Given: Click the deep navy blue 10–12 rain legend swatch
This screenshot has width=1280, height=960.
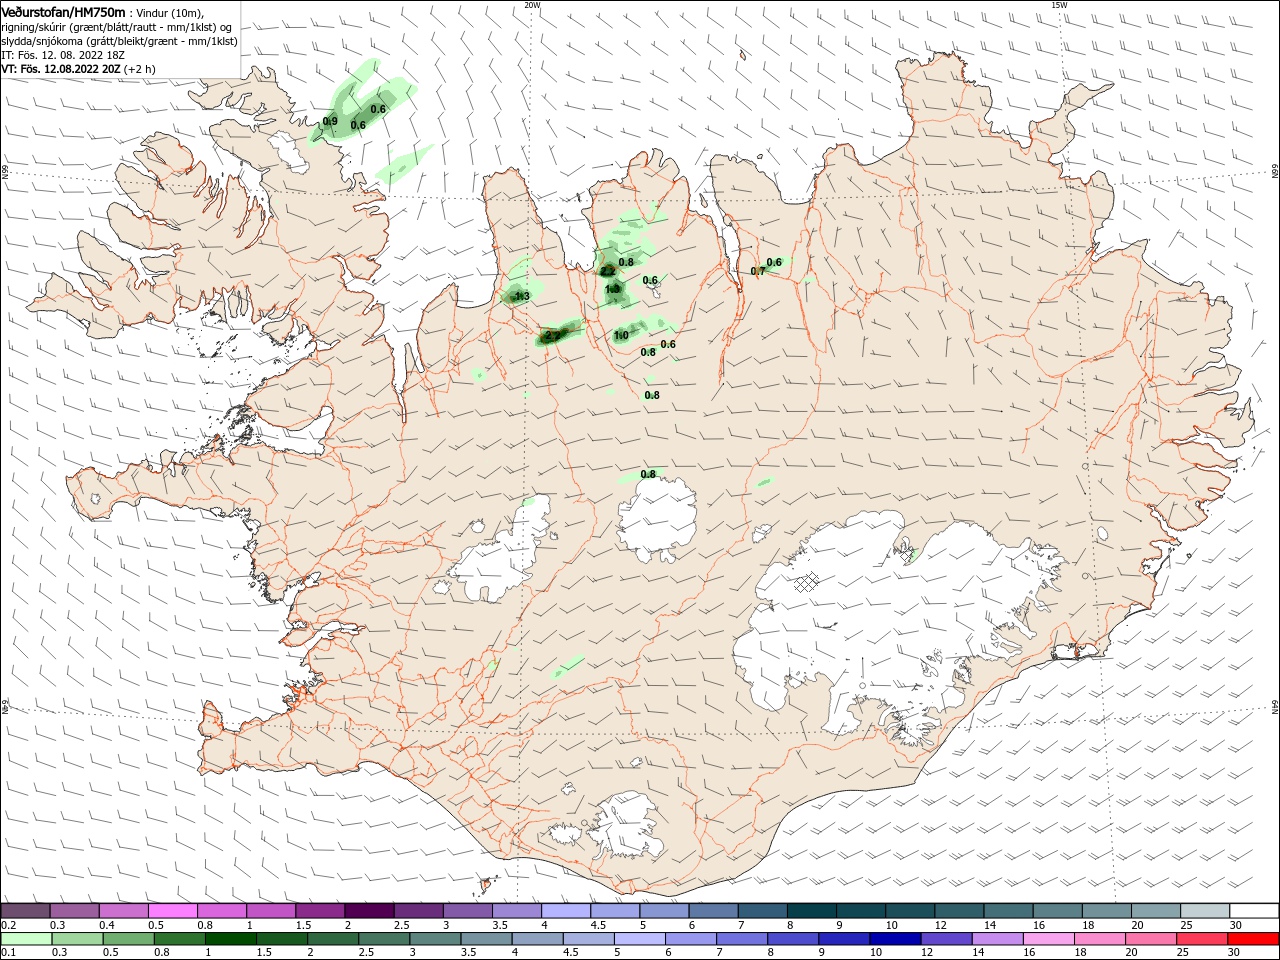Looking at the screenshot, I should click(x=894, y=939).
